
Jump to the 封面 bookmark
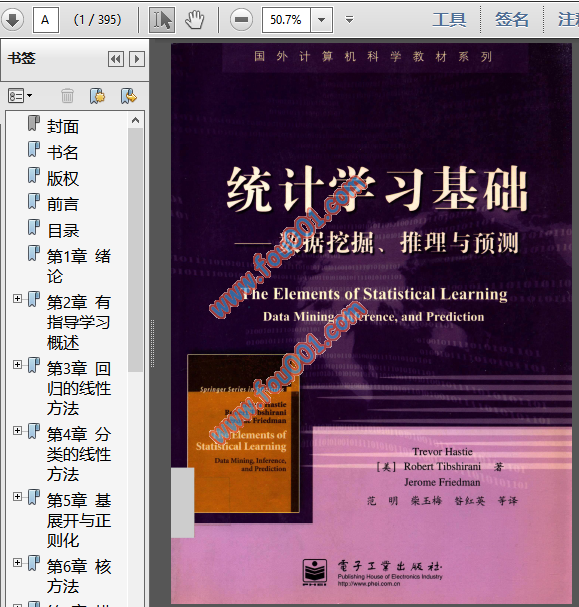[x=63, y=127]
